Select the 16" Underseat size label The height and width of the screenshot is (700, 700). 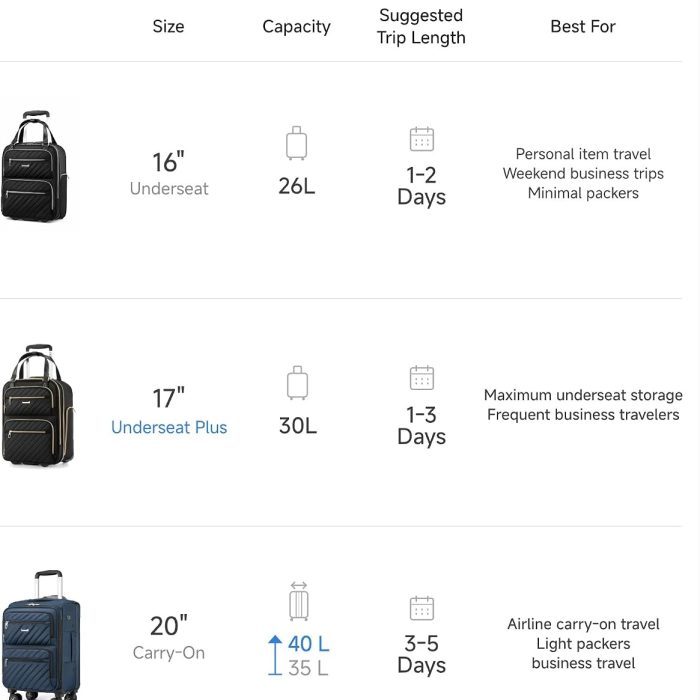[169, 174]
